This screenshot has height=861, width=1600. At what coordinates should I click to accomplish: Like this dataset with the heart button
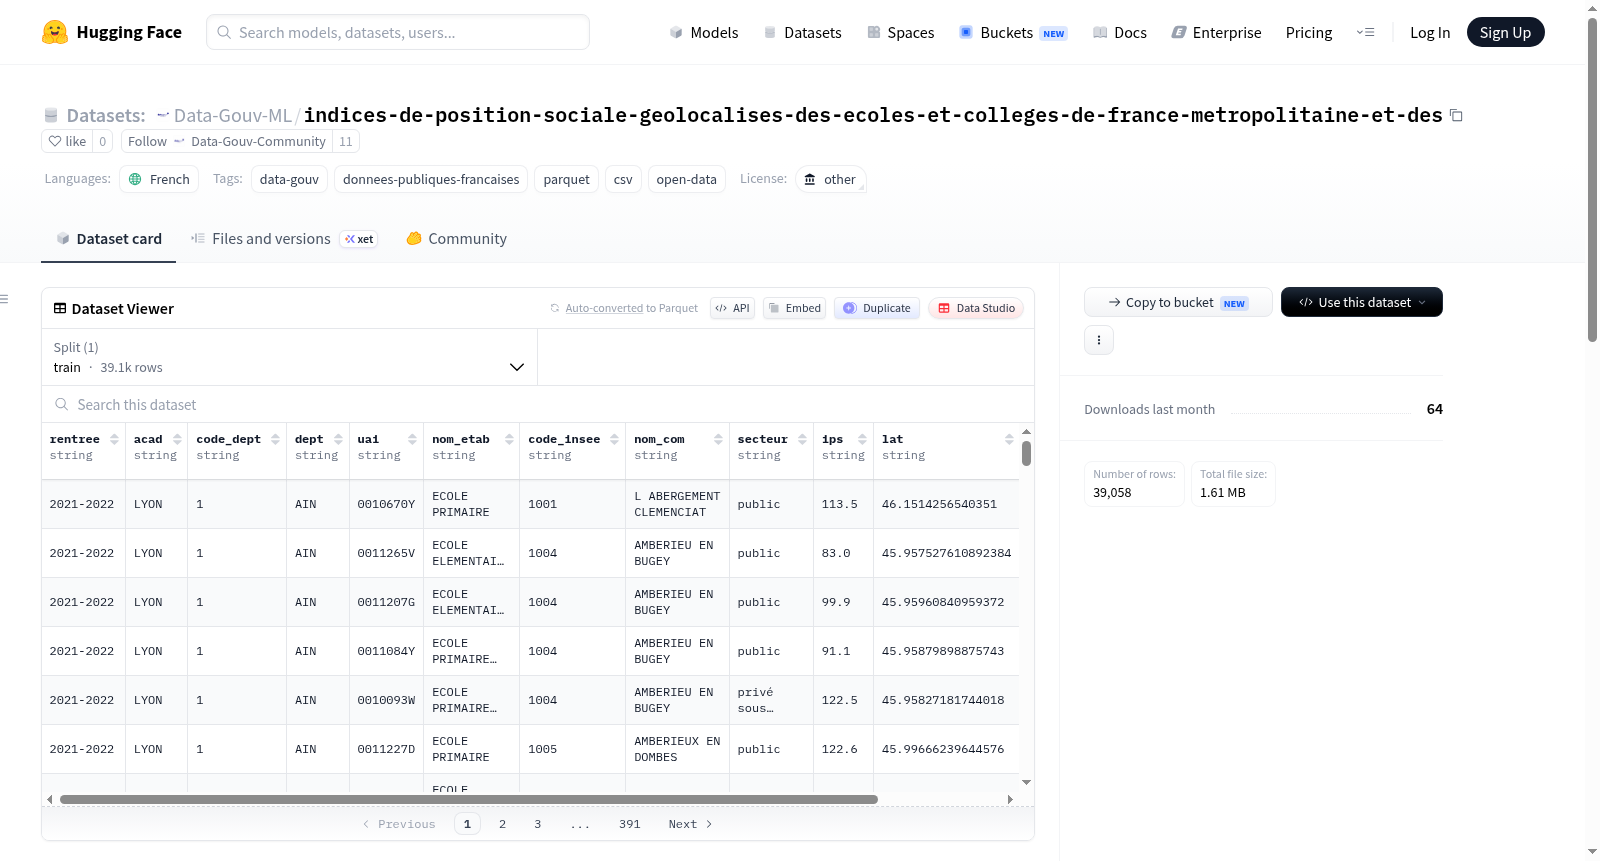[67, 141]
